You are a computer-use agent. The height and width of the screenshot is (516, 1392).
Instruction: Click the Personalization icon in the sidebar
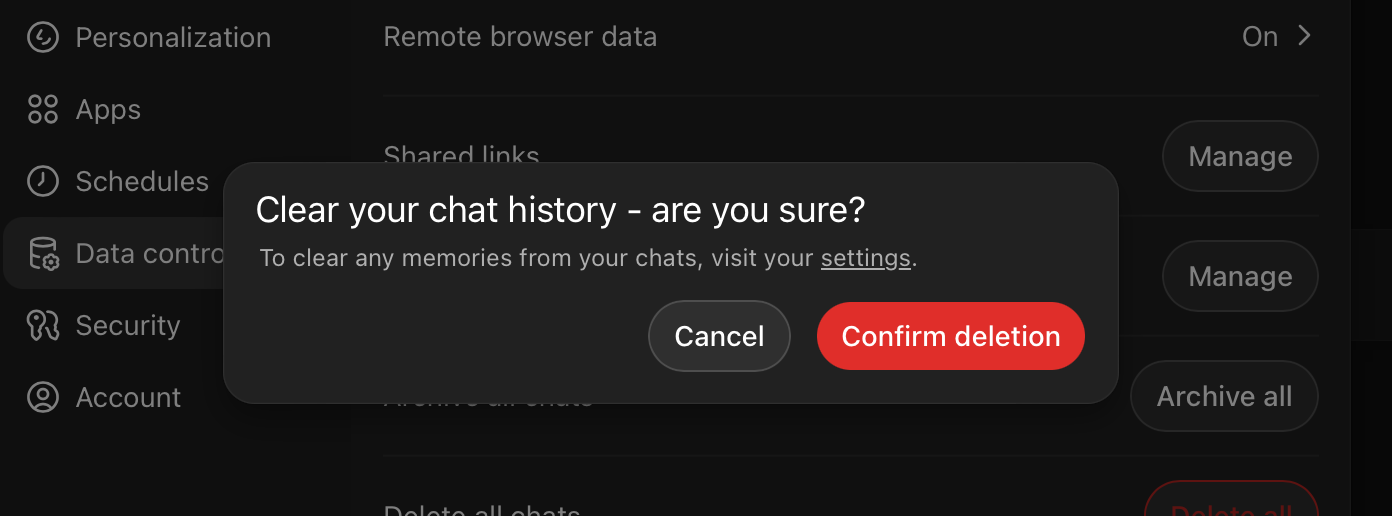43,38
